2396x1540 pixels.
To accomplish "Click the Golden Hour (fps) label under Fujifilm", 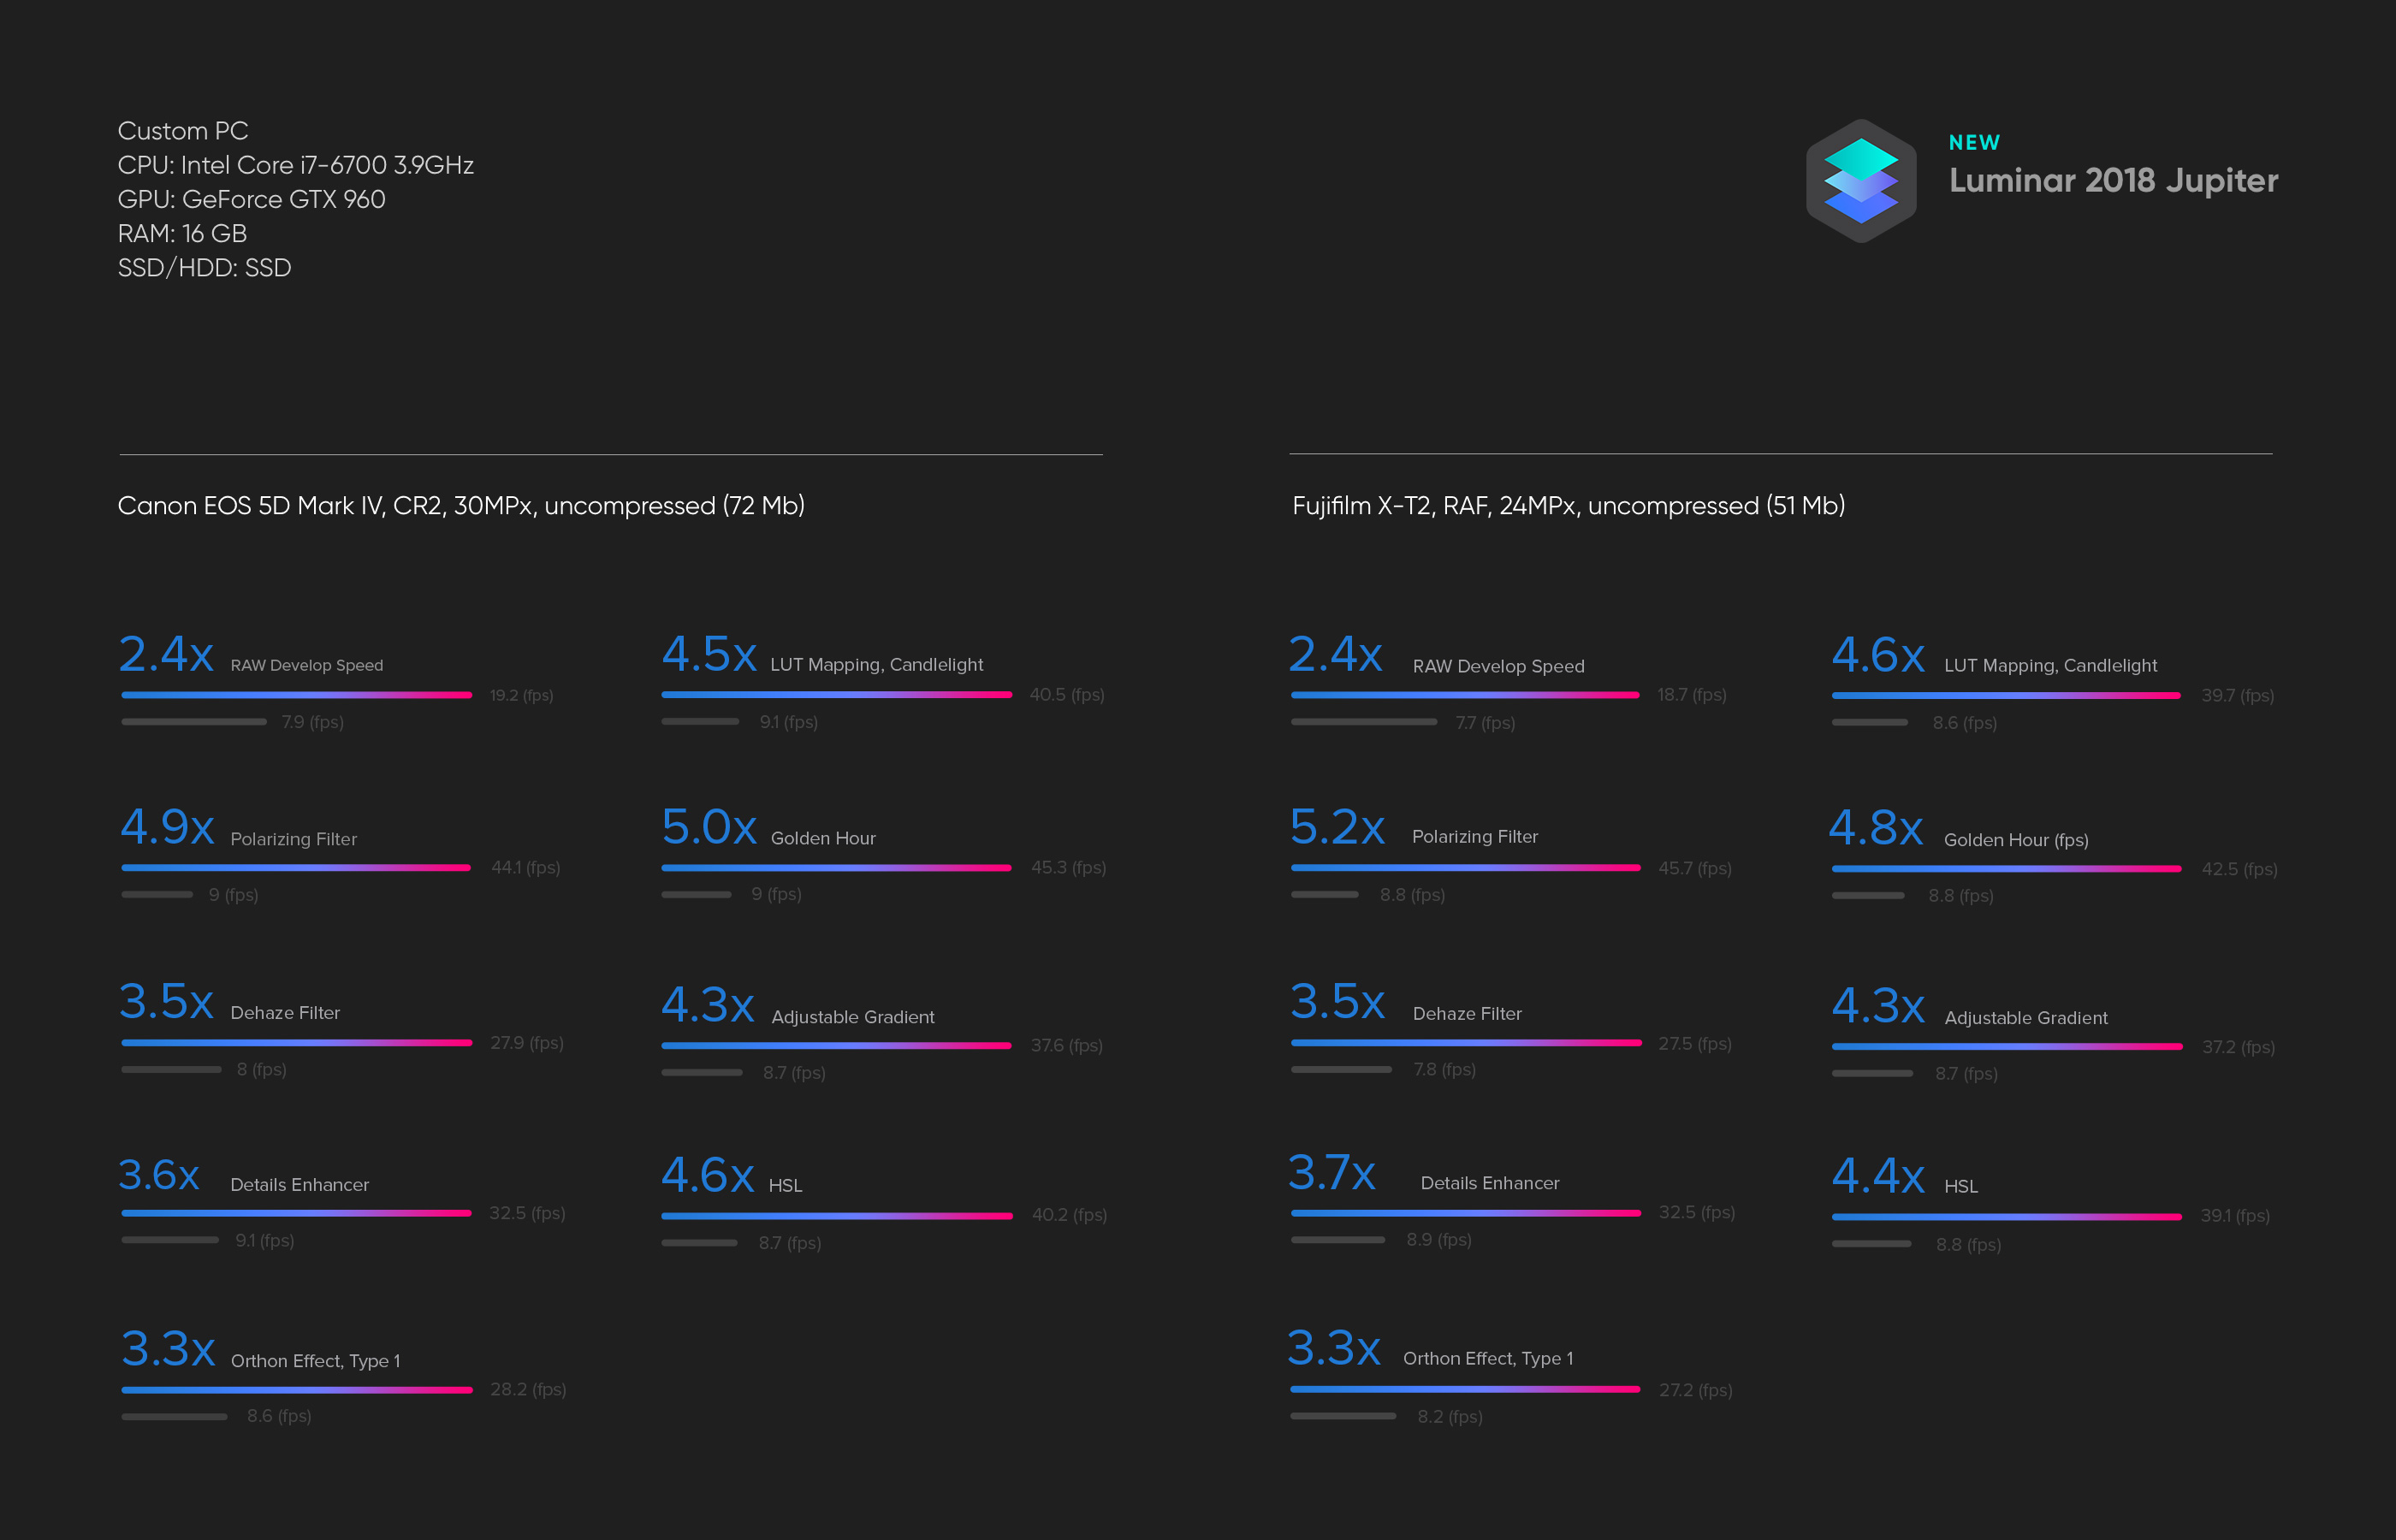I will click(x=2016, y=840).
